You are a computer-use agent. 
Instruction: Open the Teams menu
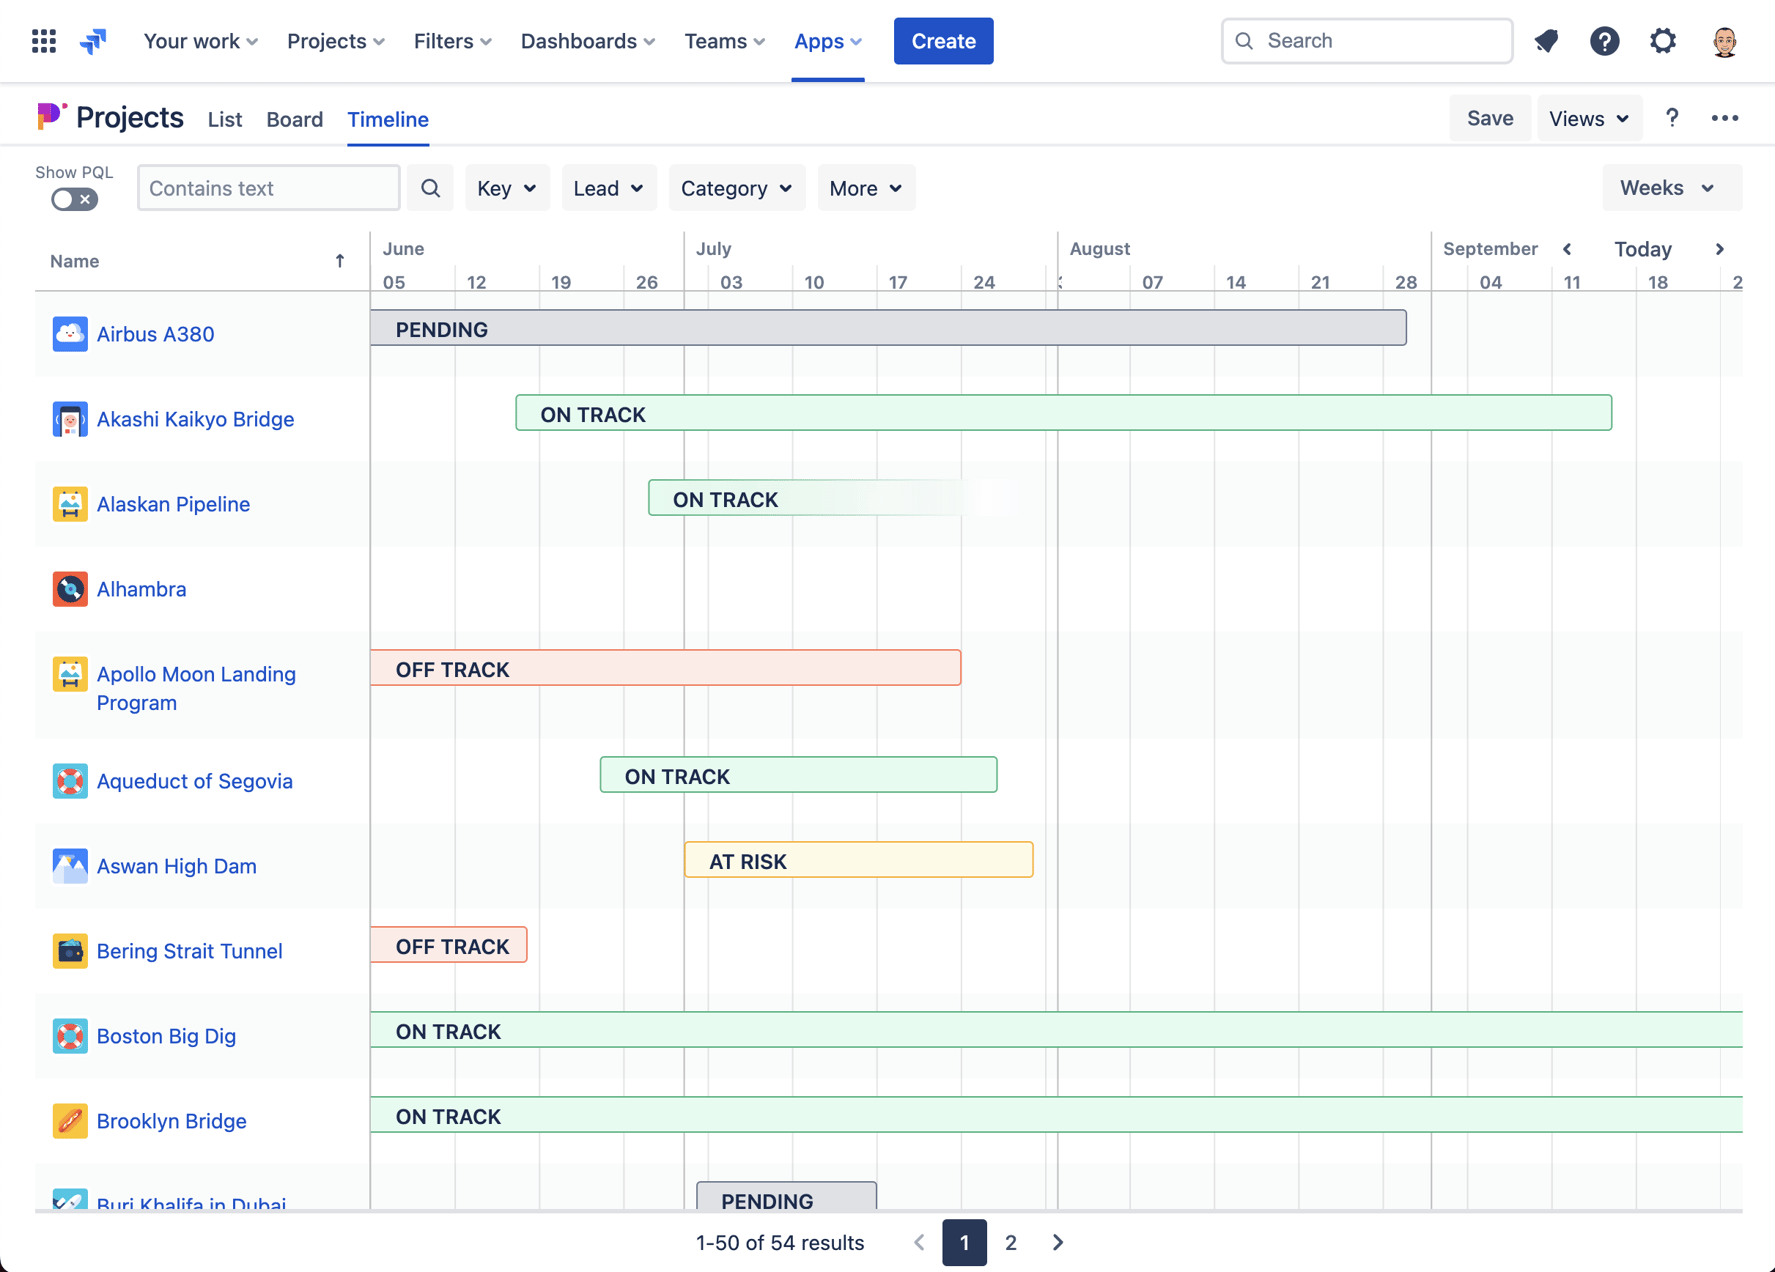coord(723,41)
